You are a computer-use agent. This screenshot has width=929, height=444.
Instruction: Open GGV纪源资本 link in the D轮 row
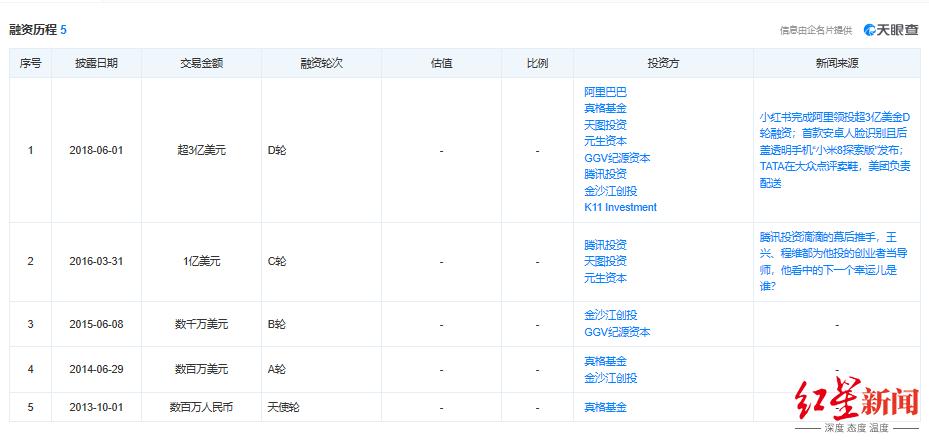[617, 158]
